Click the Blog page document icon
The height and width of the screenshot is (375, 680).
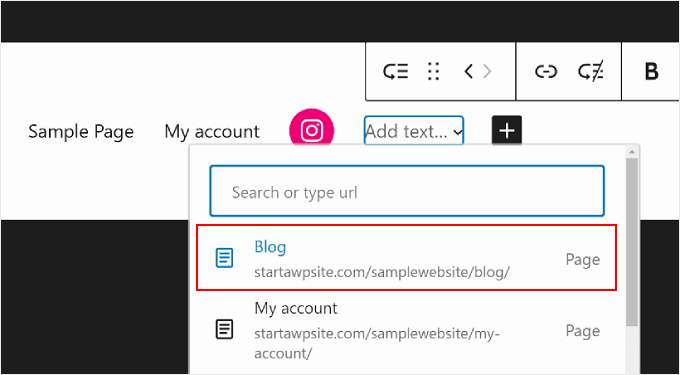[224, 258]
